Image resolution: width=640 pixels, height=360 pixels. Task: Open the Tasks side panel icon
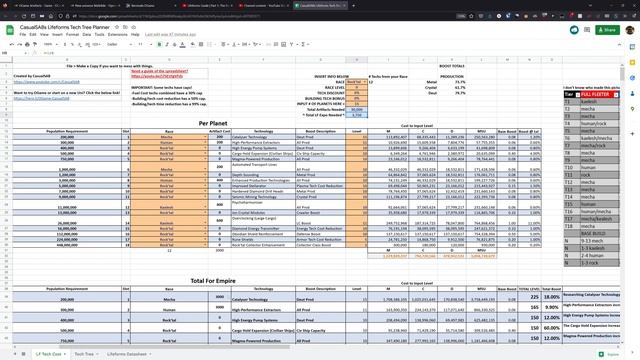pyautogui.click(x=632, y=78)
